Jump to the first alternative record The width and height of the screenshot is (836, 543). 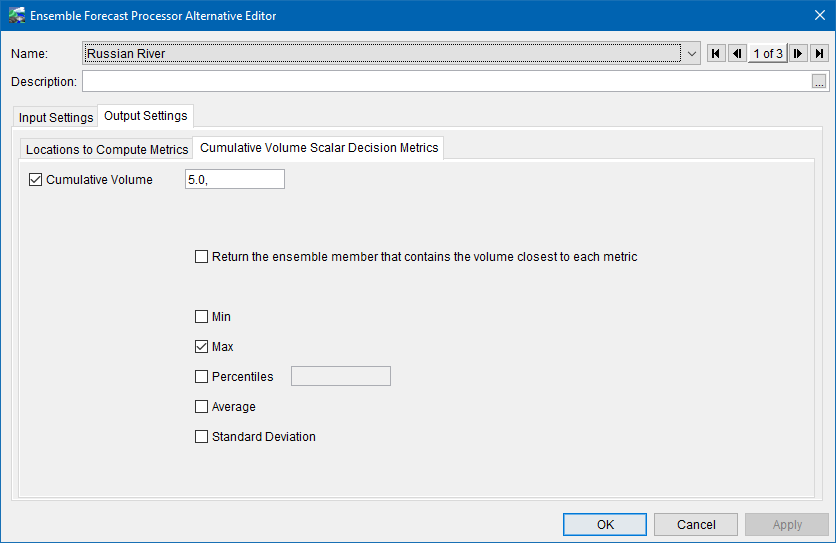(716, 53)
